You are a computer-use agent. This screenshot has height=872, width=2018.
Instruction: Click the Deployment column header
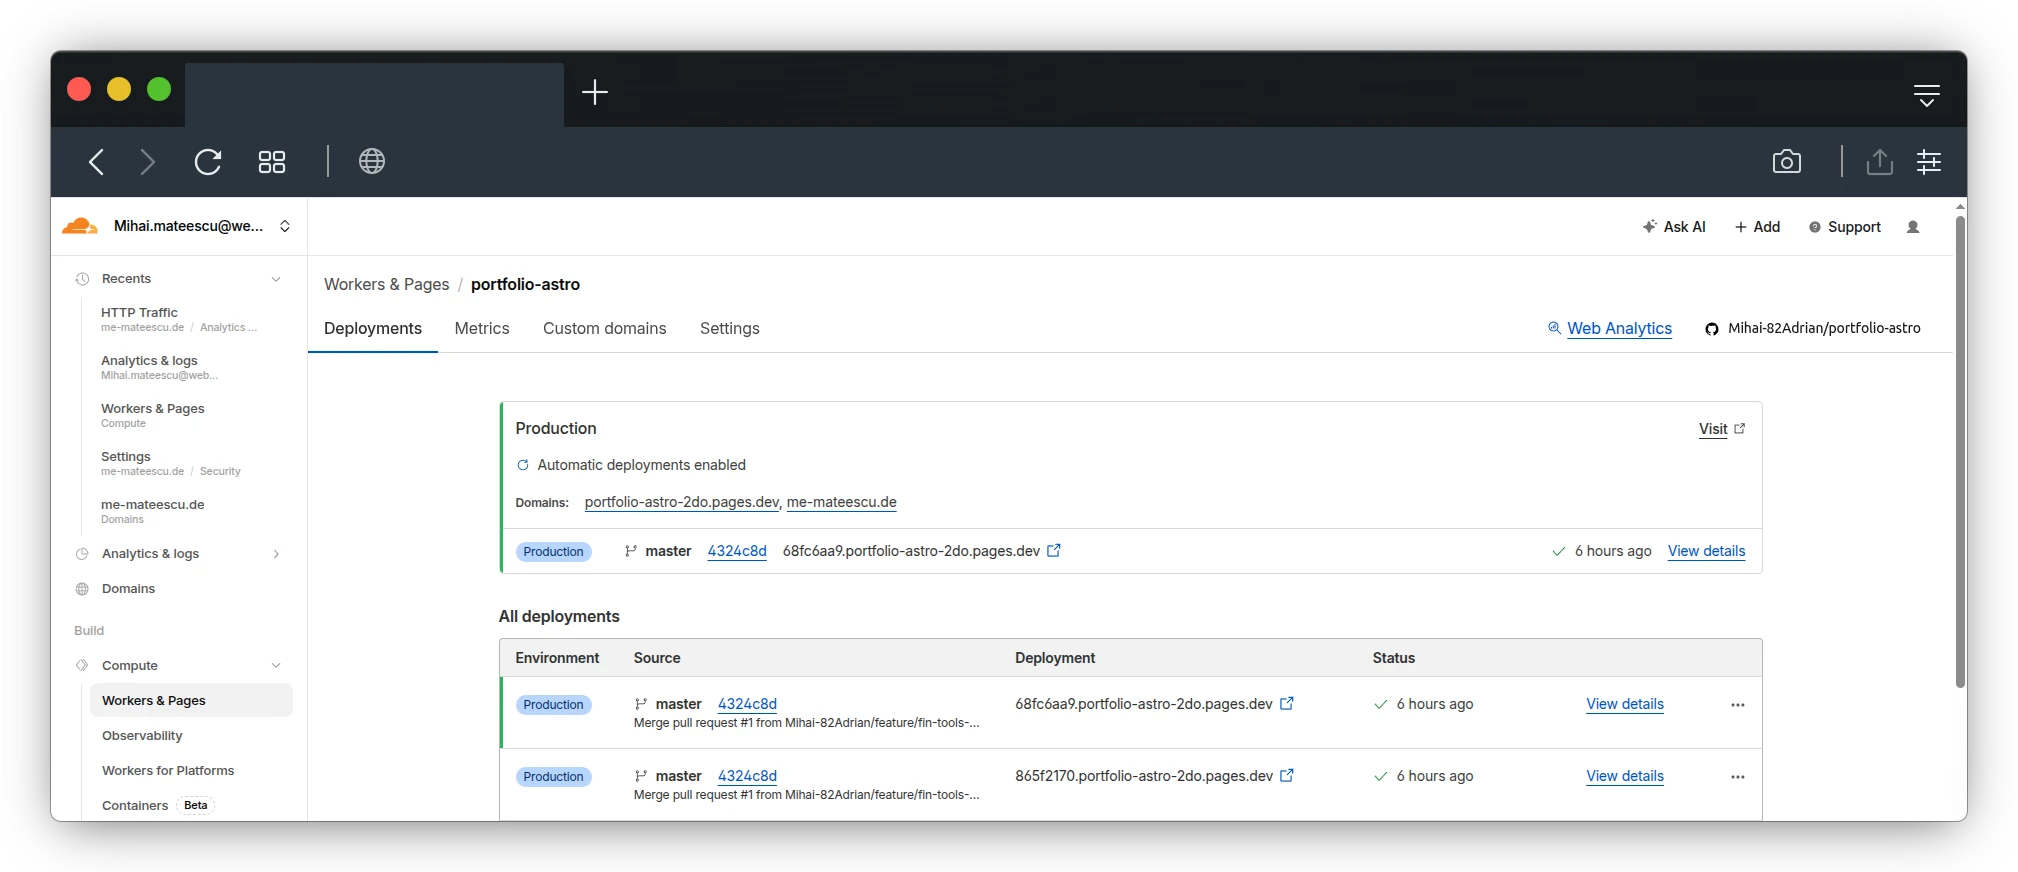pos(1055,658)
